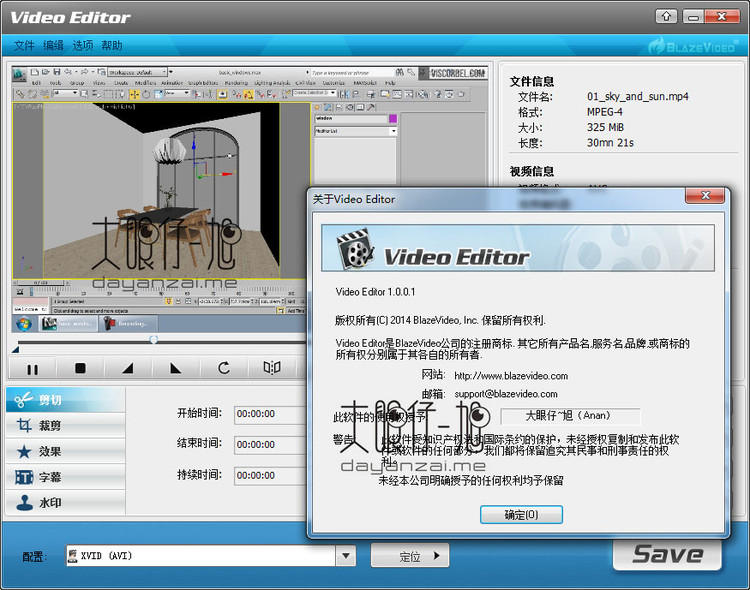Click the 持续时间 input field
Viewport: 750px width, 590px height.
pyautogui.click(x=270, y=476)
